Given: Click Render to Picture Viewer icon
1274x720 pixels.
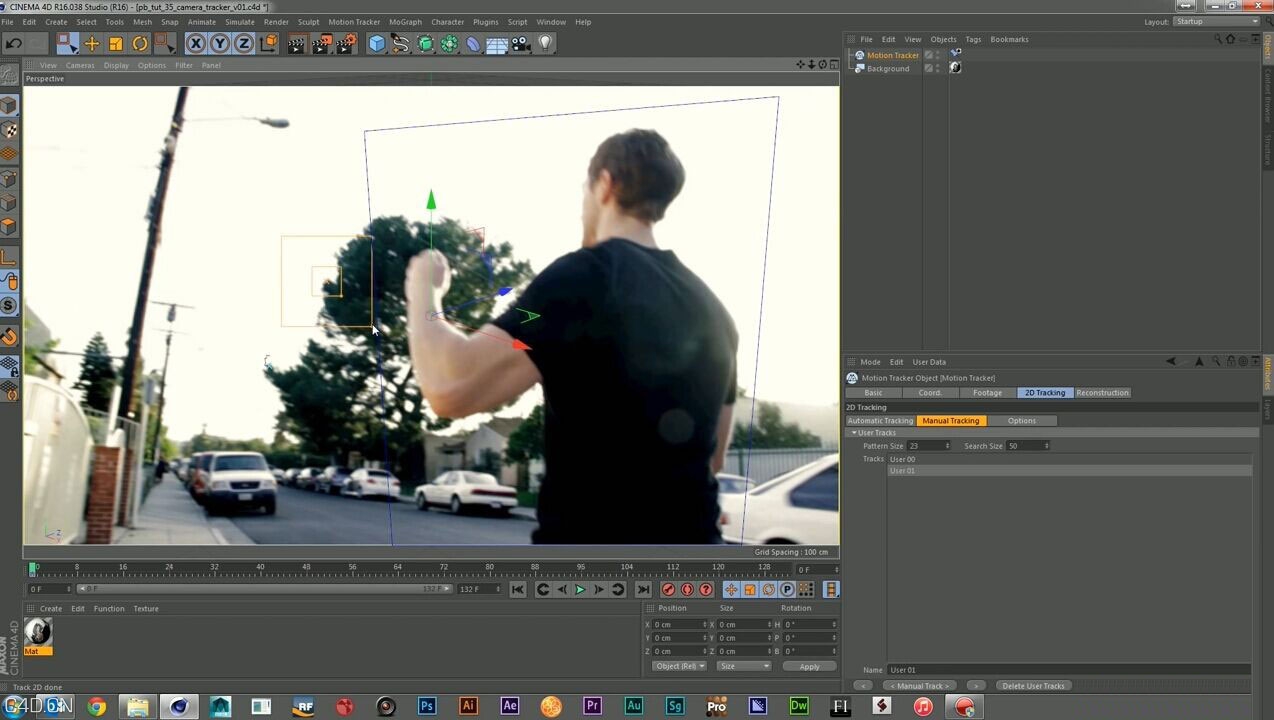Looking at the screenshot, I should 319,43.
